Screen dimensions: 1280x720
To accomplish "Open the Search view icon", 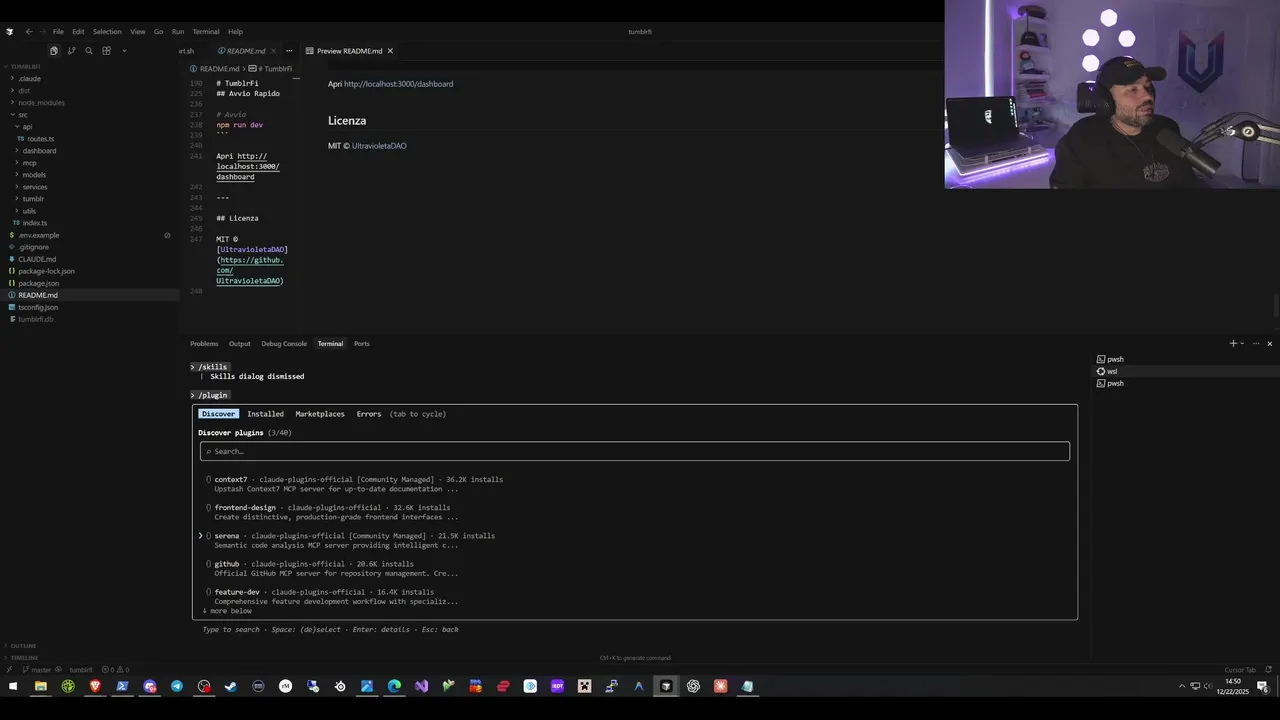I will click(x=89, y=51).
